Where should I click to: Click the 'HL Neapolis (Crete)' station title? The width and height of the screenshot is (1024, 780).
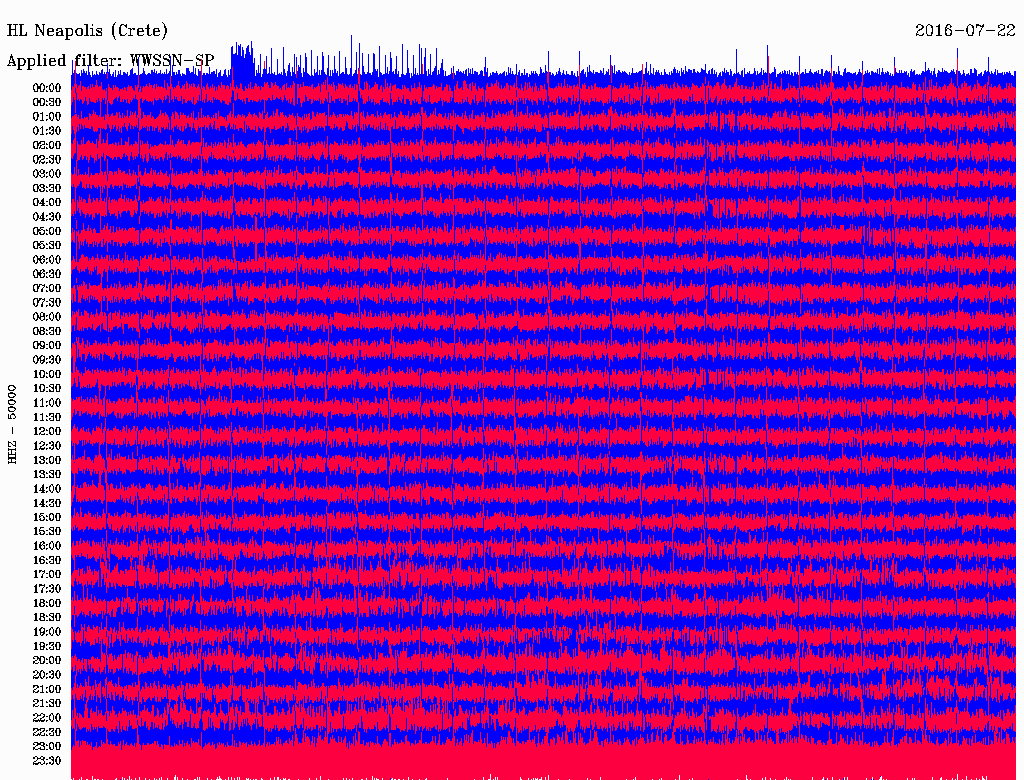pos(87,31)
